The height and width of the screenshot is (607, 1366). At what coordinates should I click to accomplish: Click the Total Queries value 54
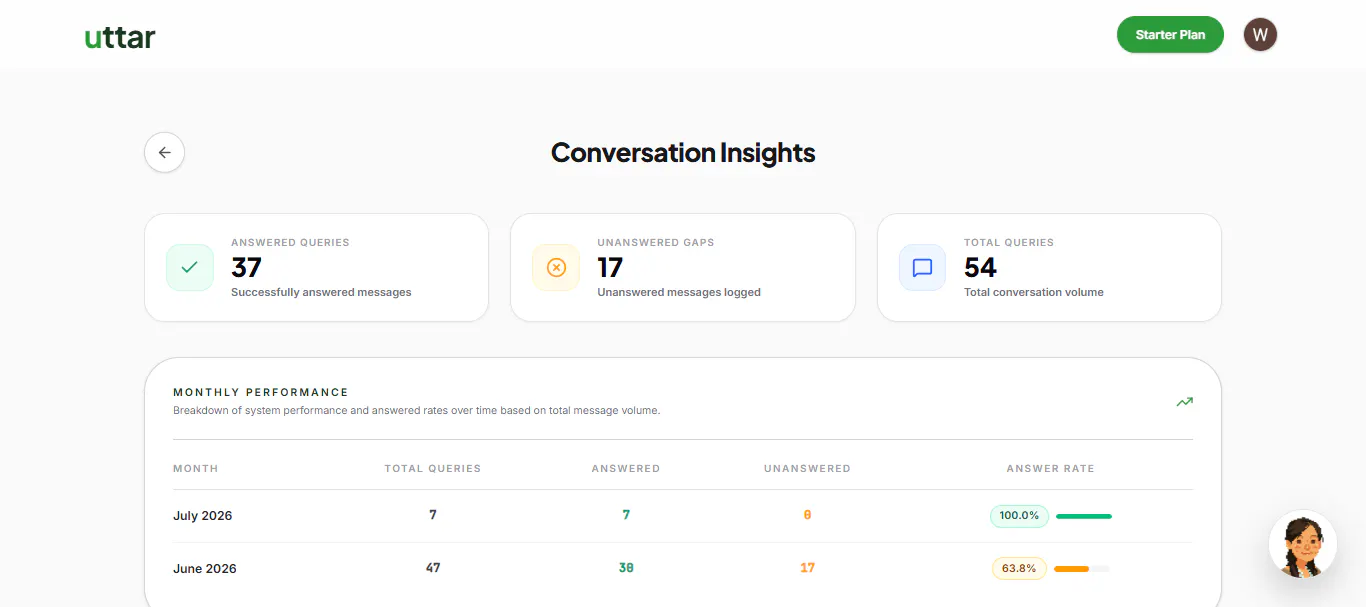click(980, 267)
